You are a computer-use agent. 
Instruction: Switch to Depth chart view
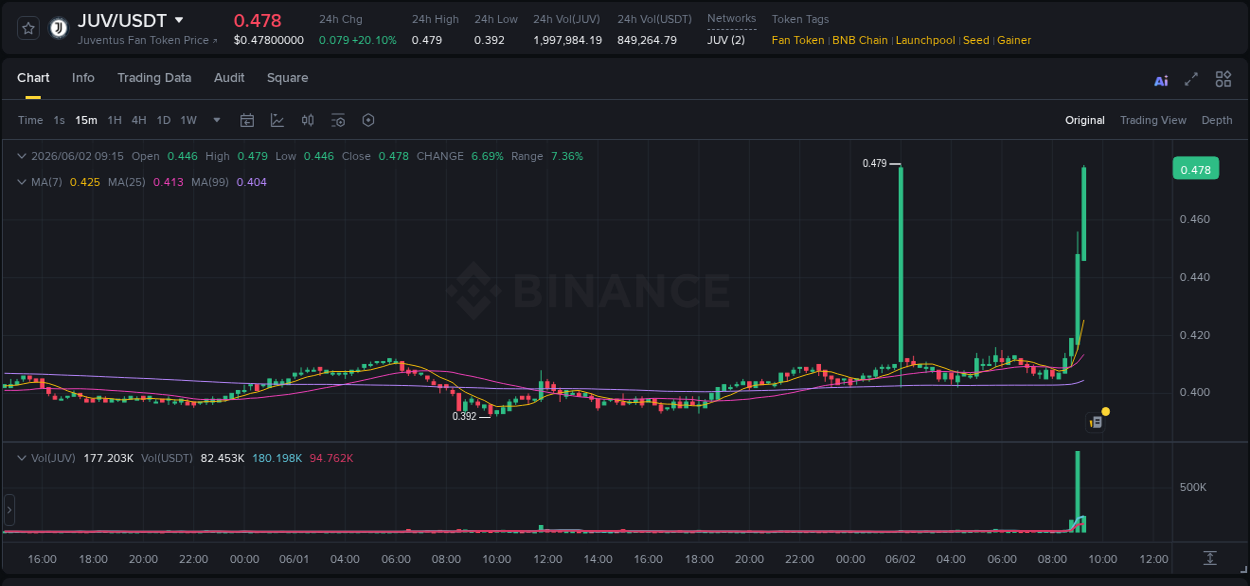click(1217, 120)
